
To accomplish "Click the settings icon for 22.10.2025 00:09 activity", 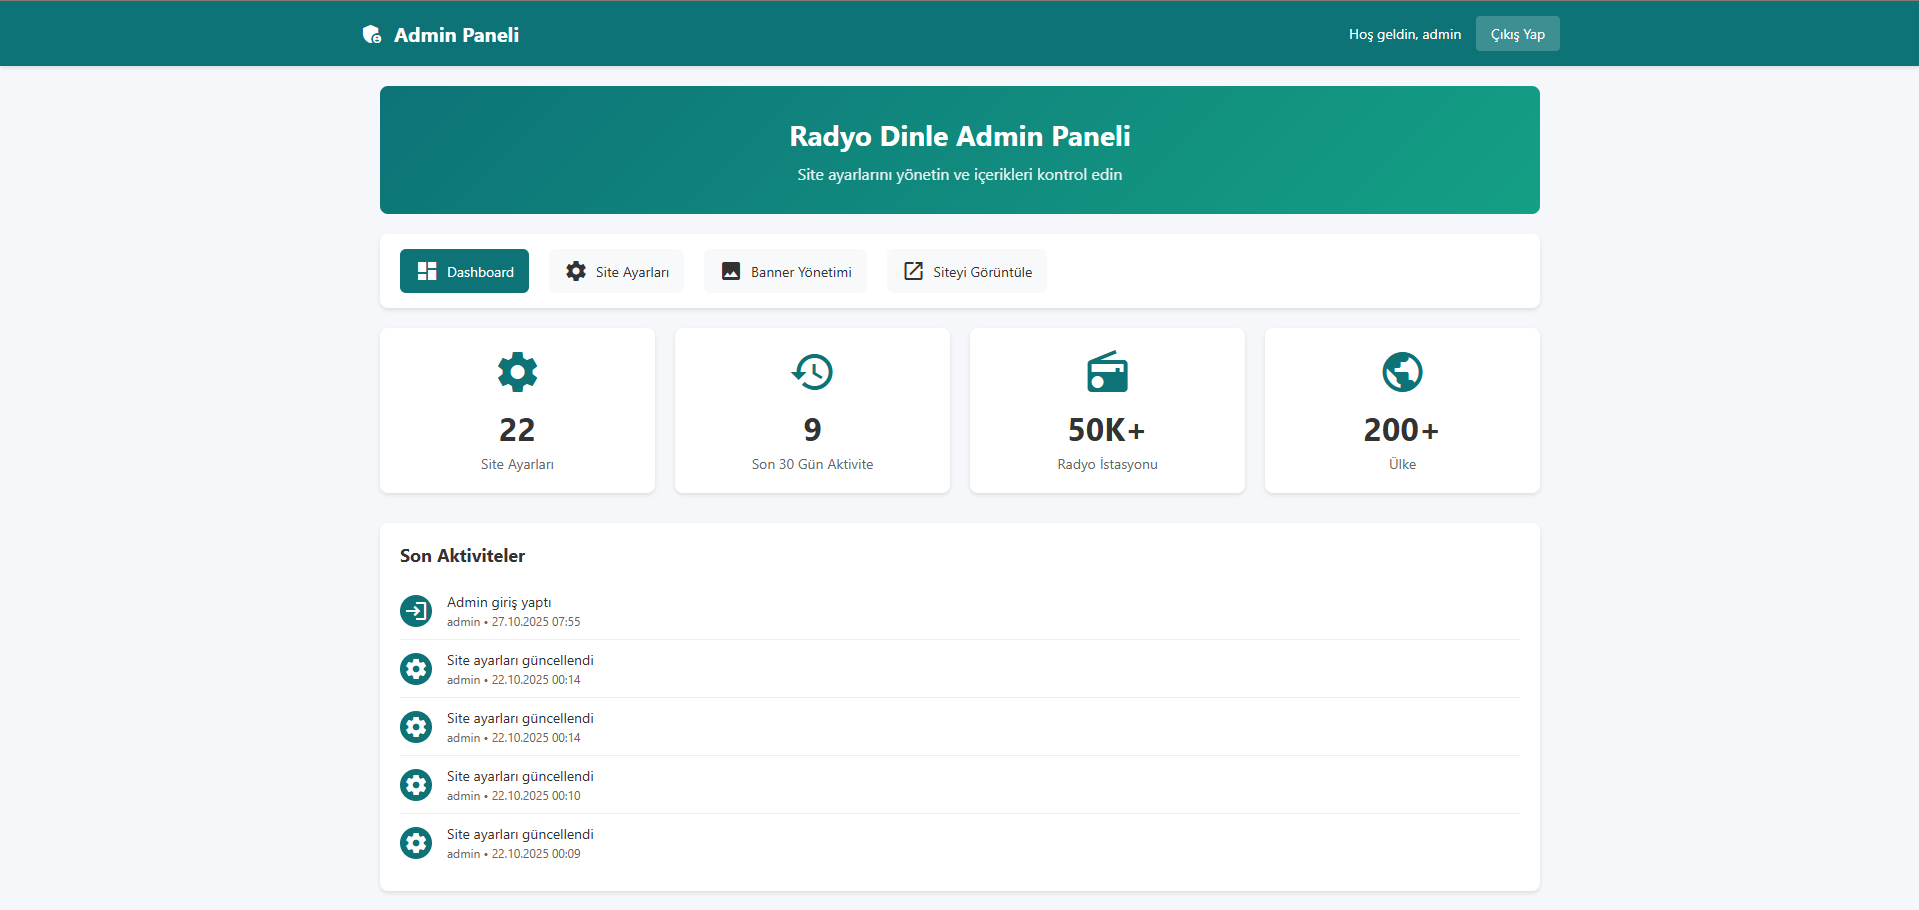I will click(416, 843).
